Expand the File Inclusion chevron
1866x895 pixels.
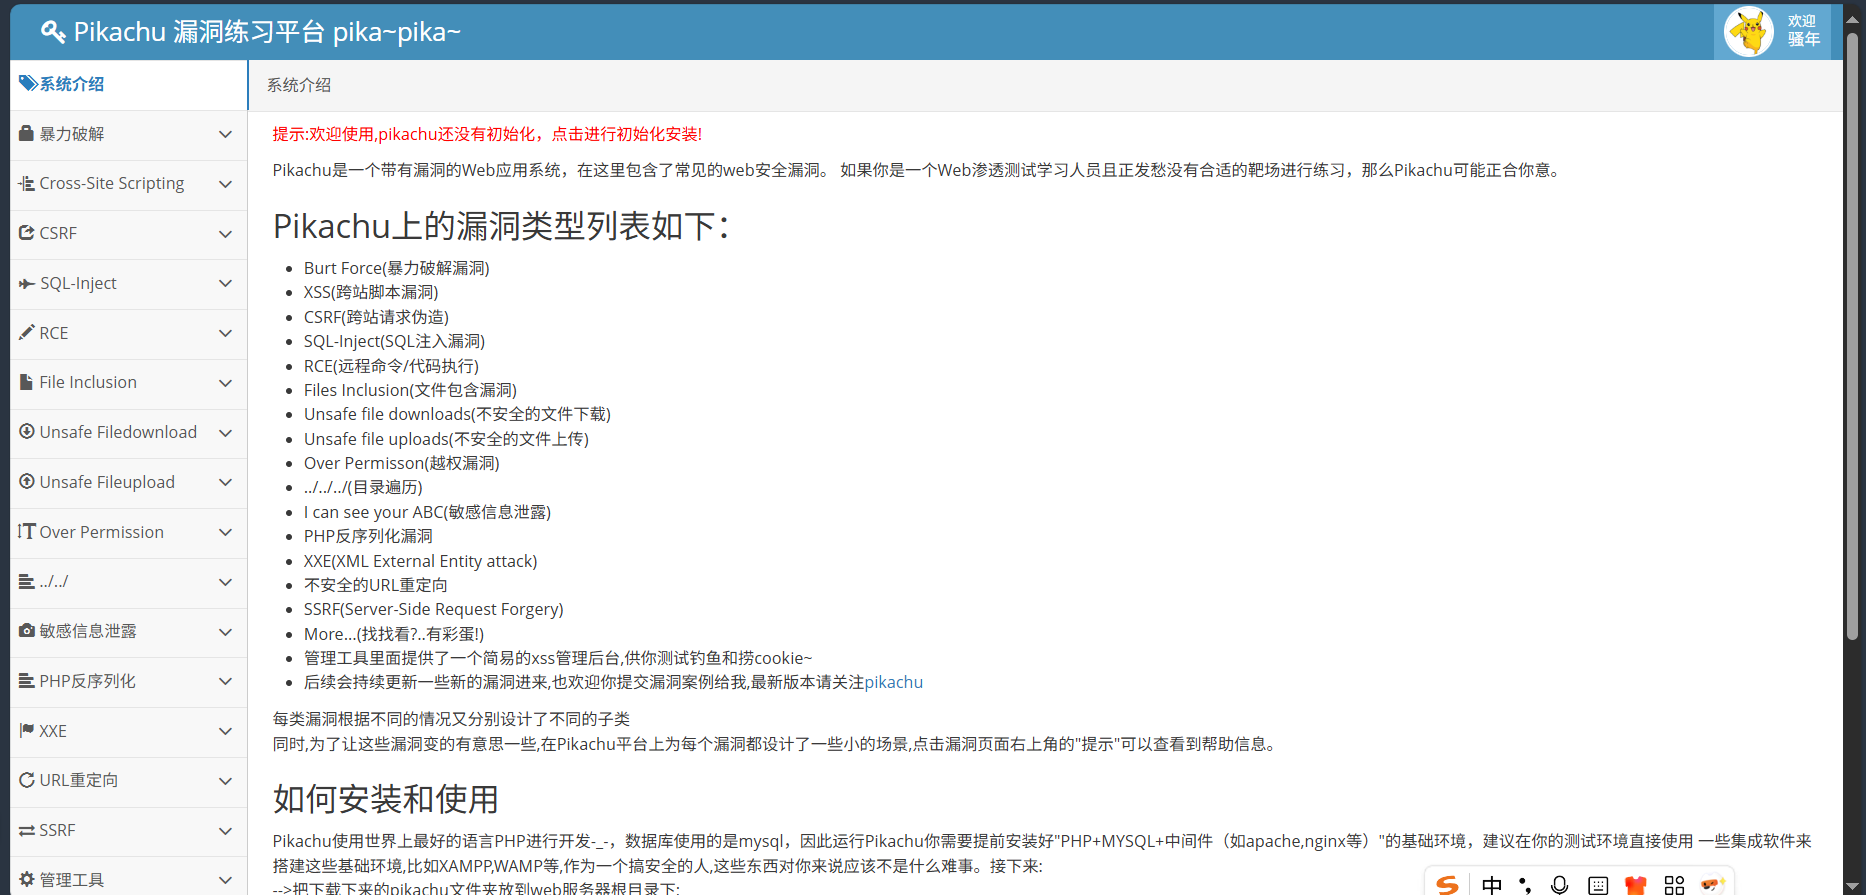coord(225,383)
